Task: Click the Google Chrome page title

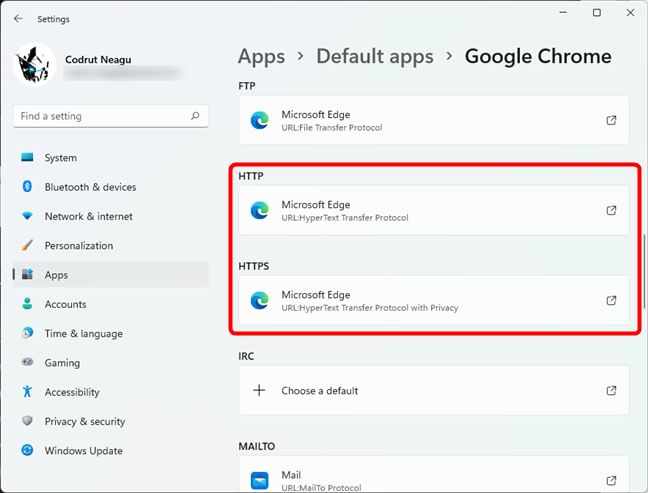Action: click(x=538, y=57)
